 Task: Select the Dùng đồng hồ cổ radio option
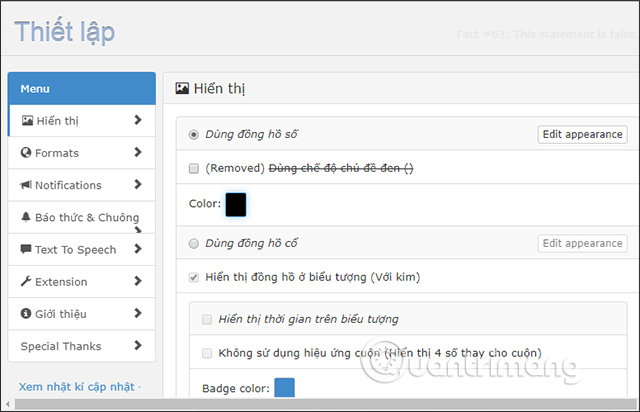[194, 243]
